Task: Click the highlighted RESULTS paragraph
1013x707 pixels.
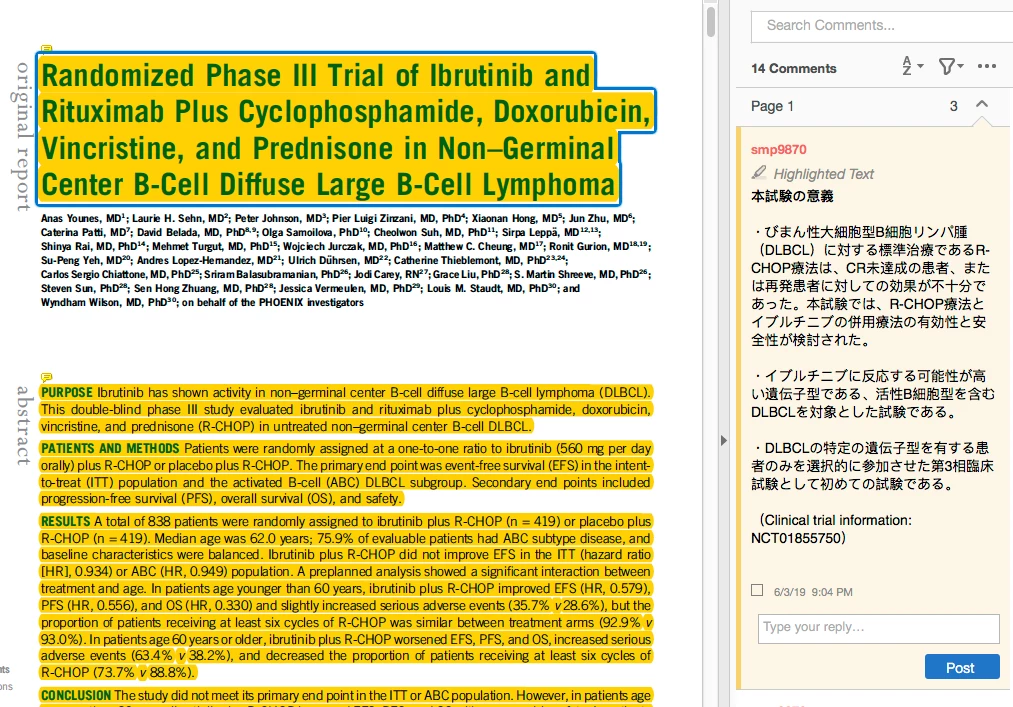Action: point(346,596)
